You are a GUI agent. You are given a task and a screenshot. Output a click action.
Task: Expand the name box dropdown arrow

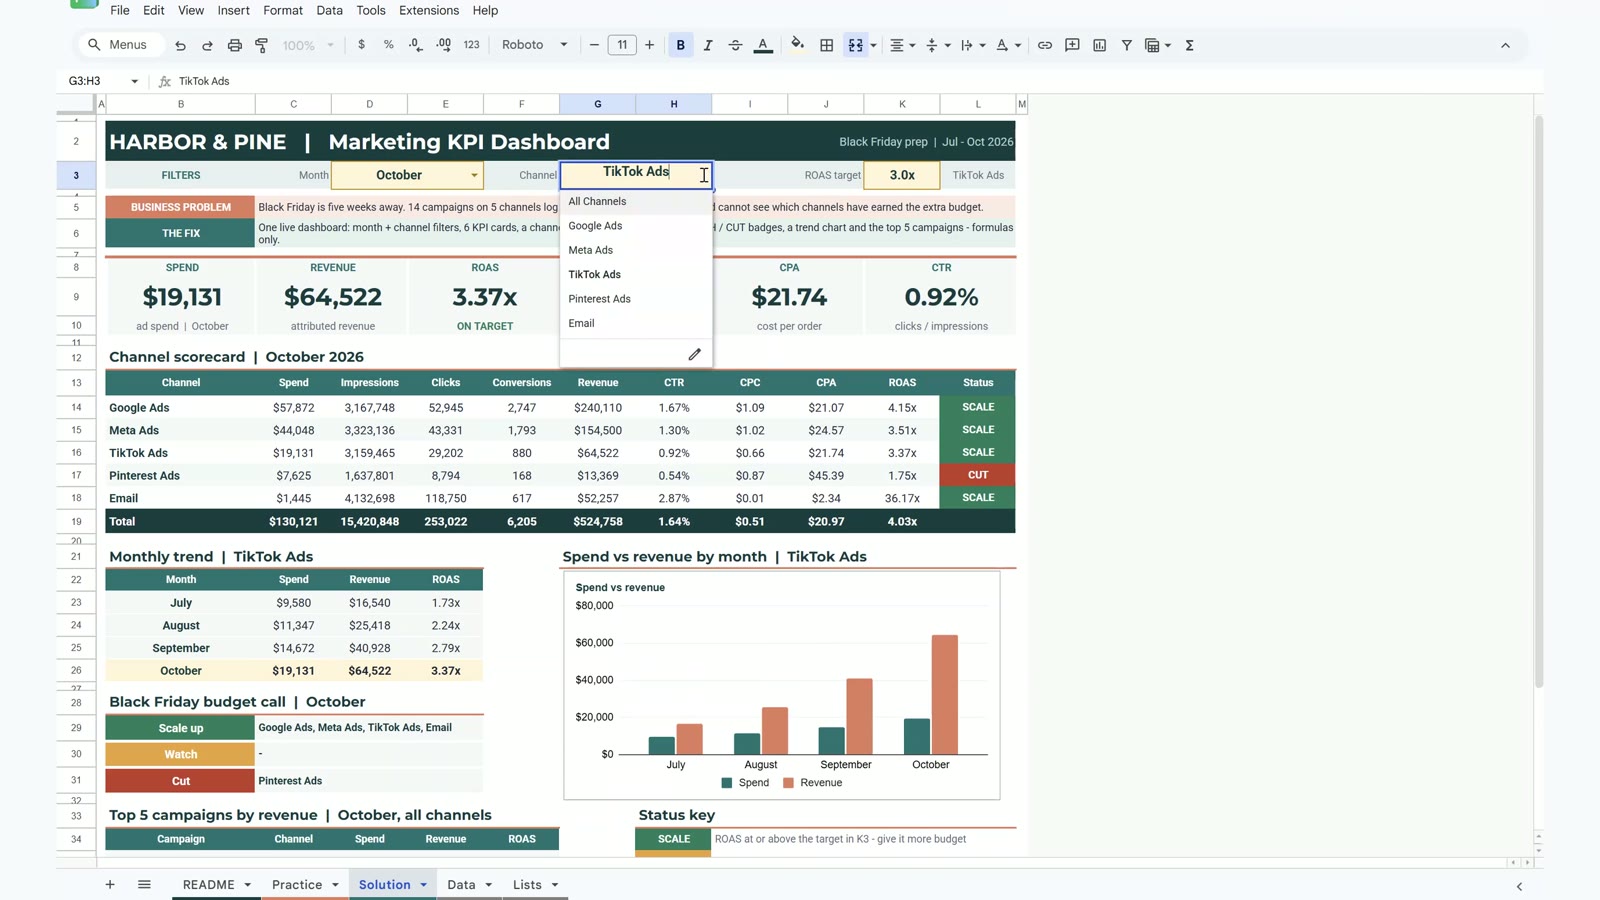click(x=134, y=81)
